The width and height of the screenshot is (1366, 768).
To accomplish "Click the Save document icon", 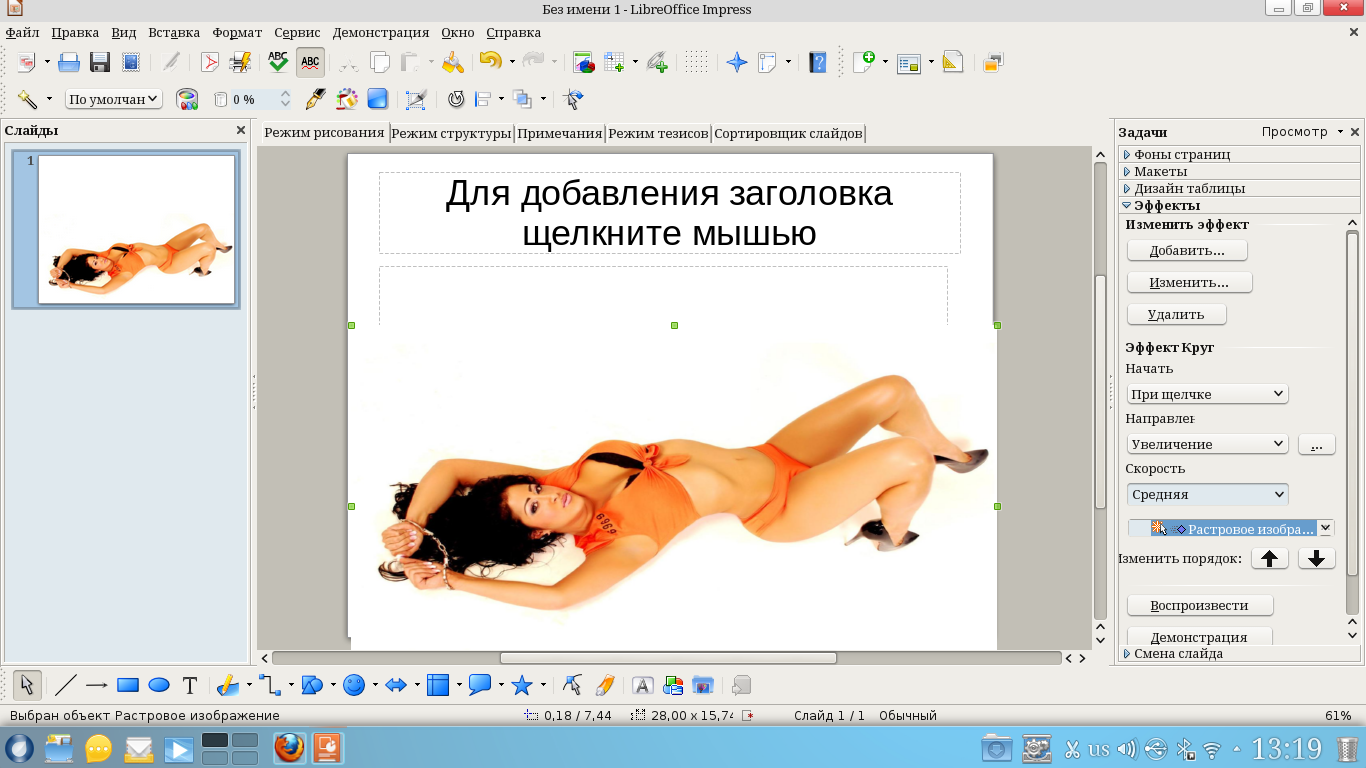I will tap(100, 62).
